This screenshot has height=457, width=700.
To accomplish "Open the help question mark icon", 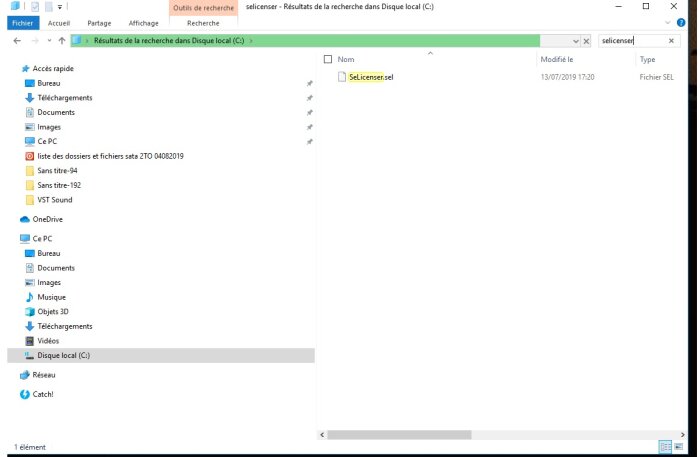I will (681, 23).
